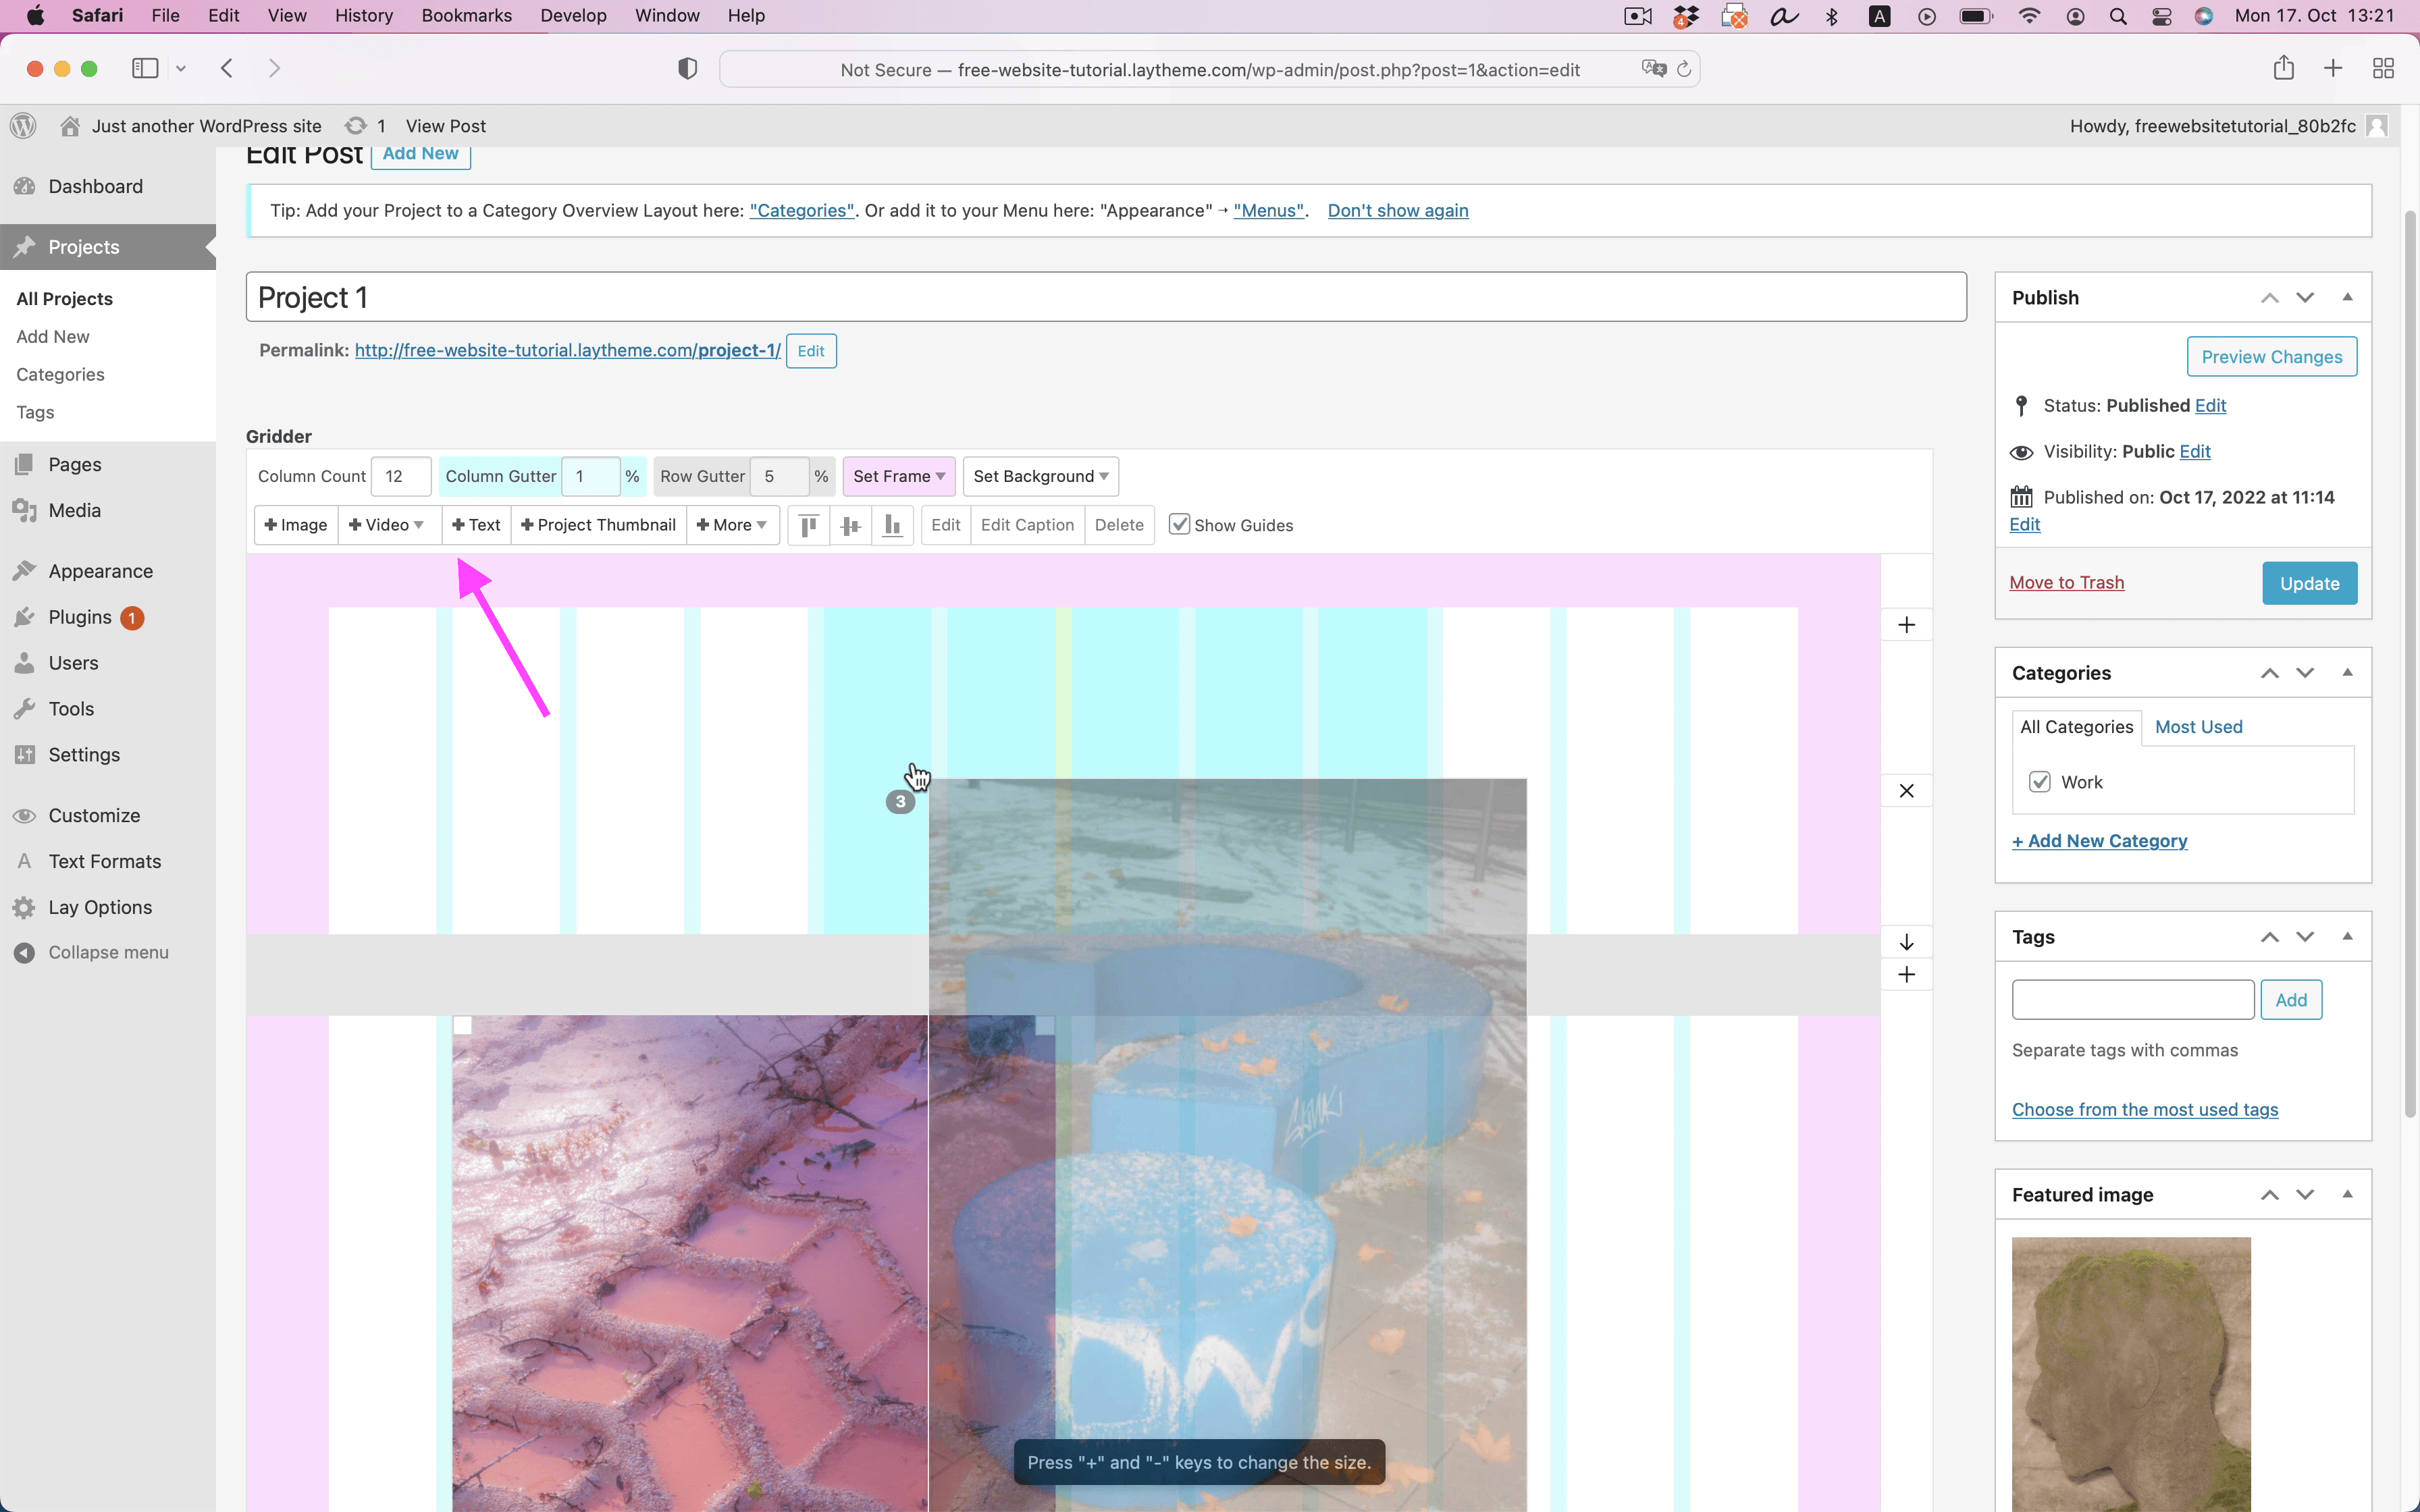This screenshot has height=1512, width=2420.
Task: Toggle the Show Guides checkbox
Action: (x=1180, y=525)
